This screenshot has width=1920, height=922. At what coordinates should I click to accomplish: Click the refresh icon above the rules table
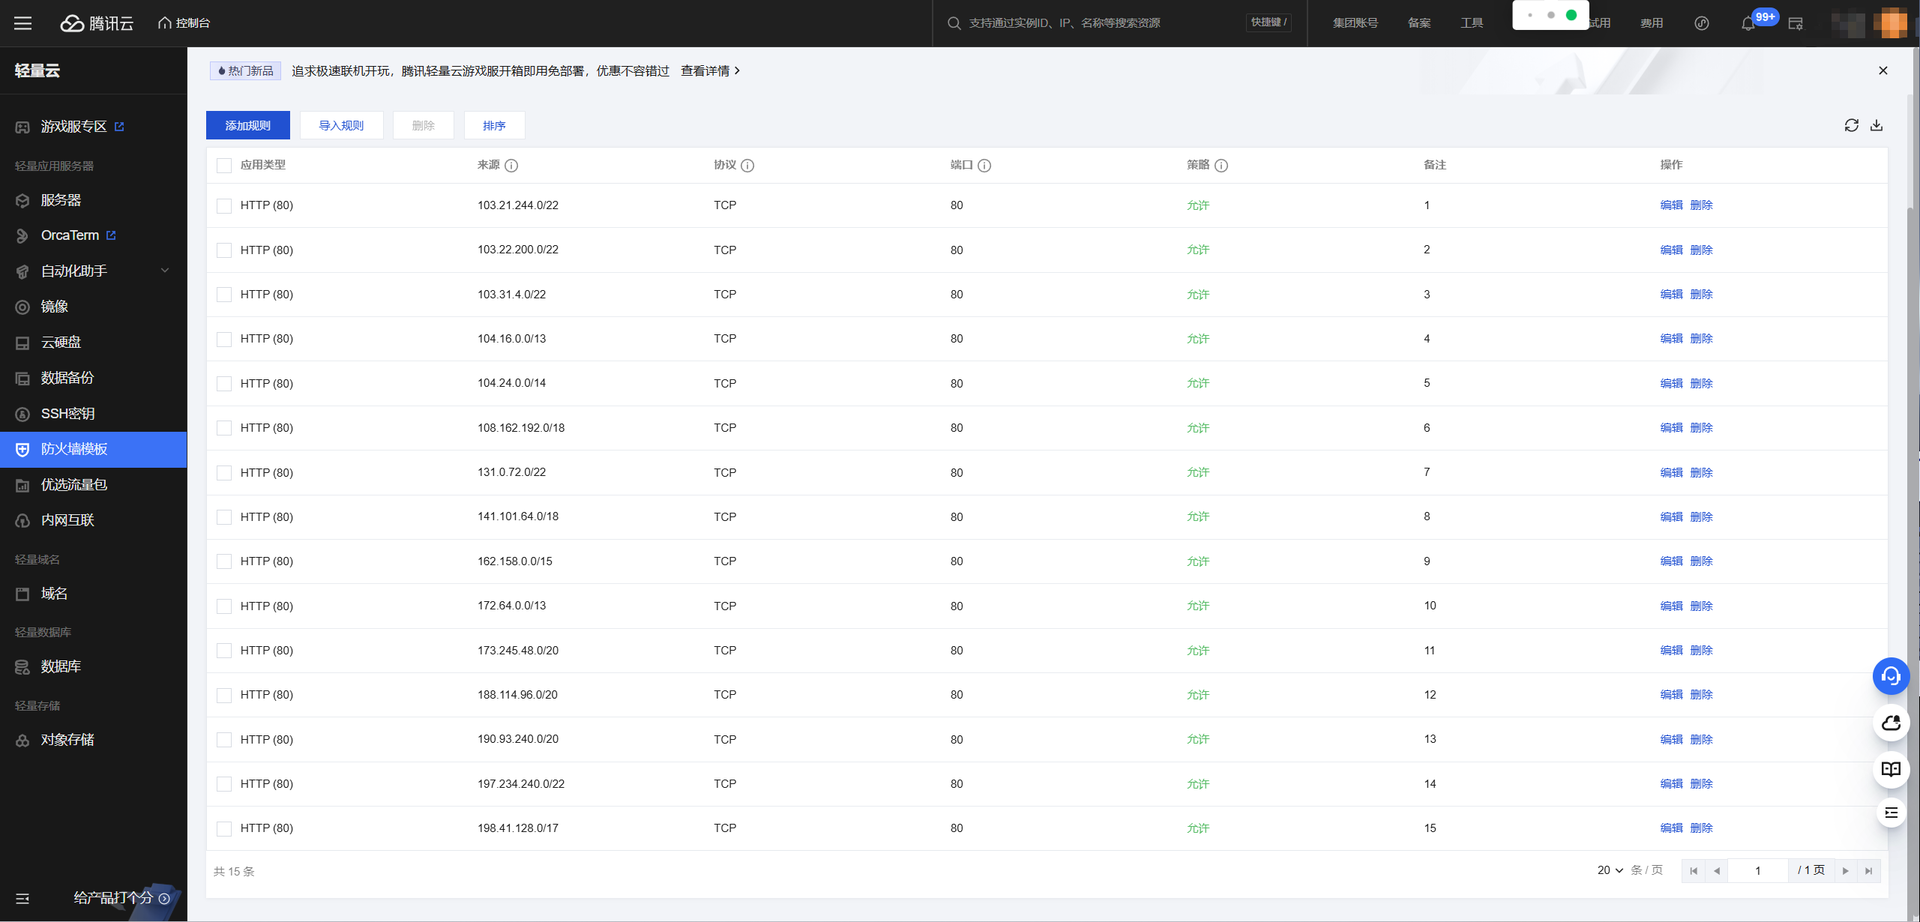pos(1851,125)
